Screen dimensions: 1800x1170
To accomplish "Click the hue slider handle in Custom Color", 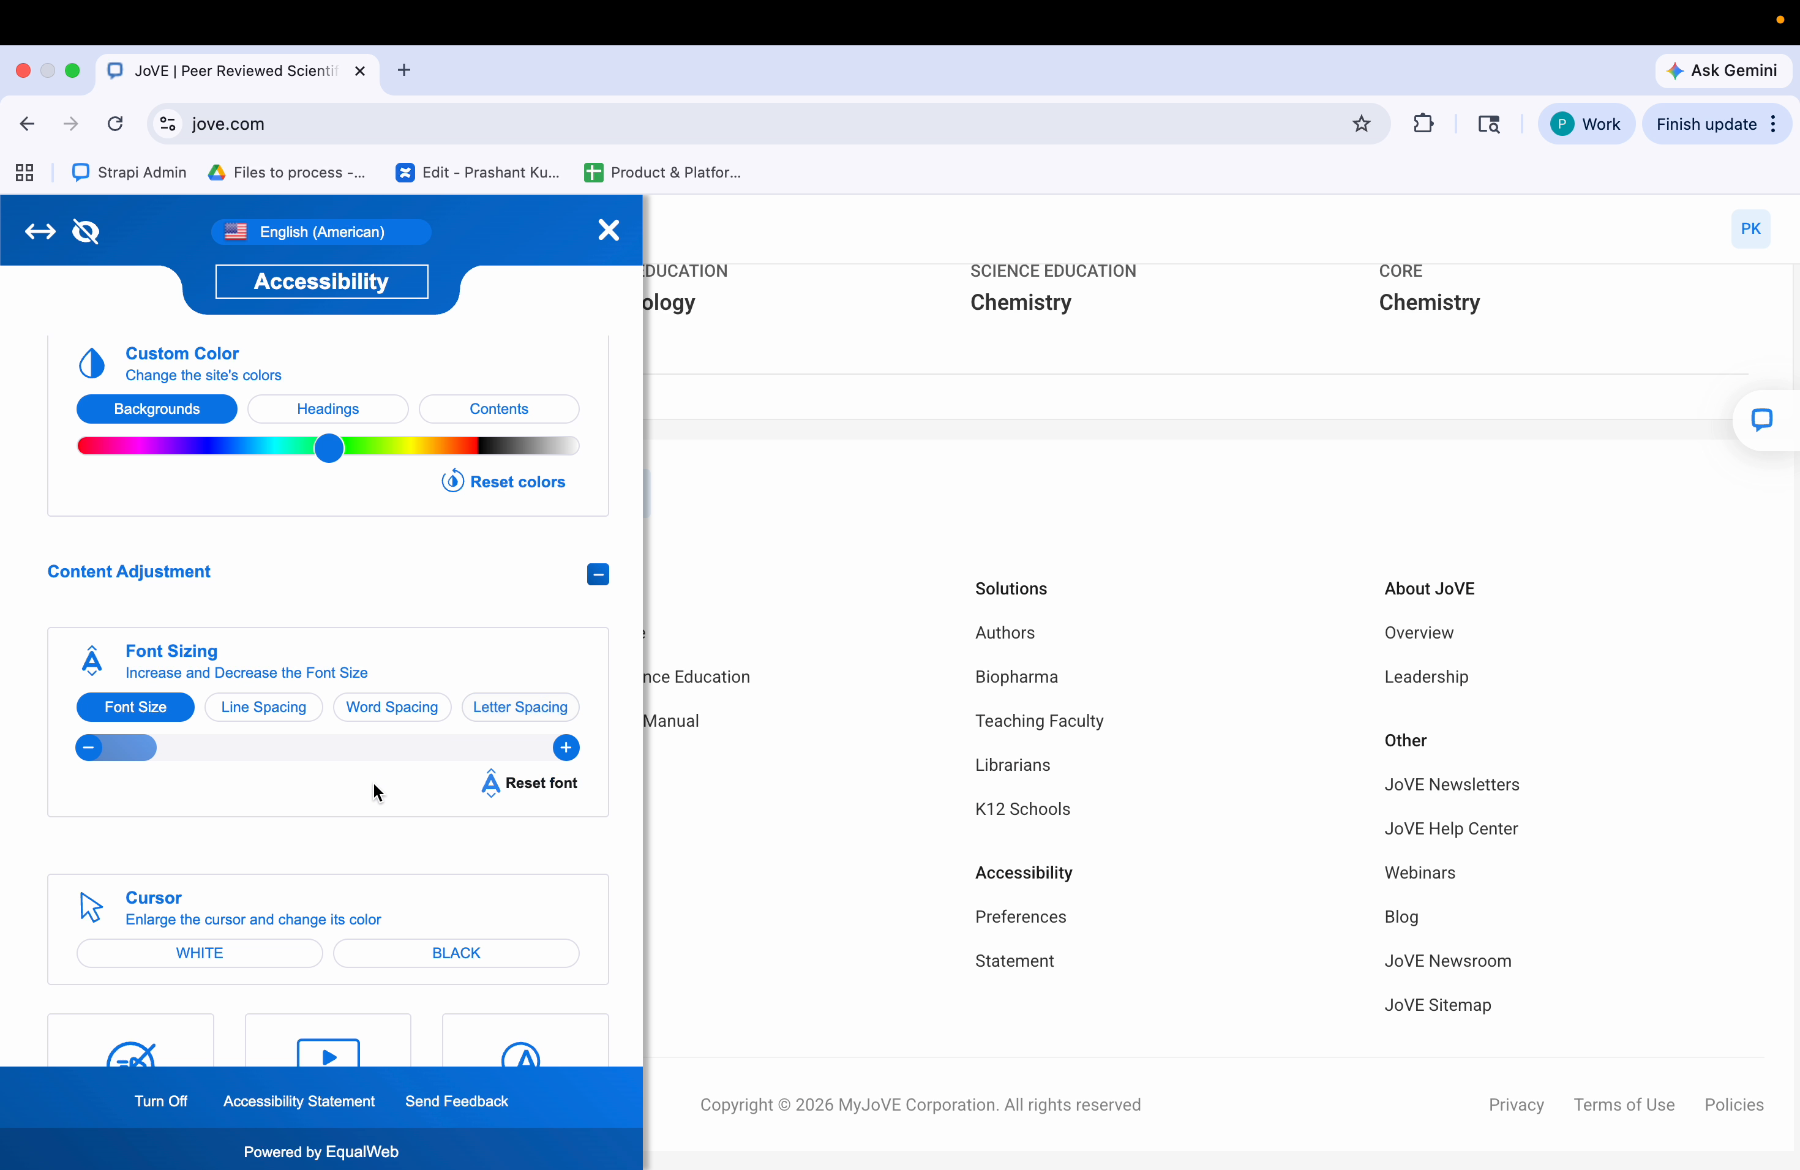I will click(329, 447).
